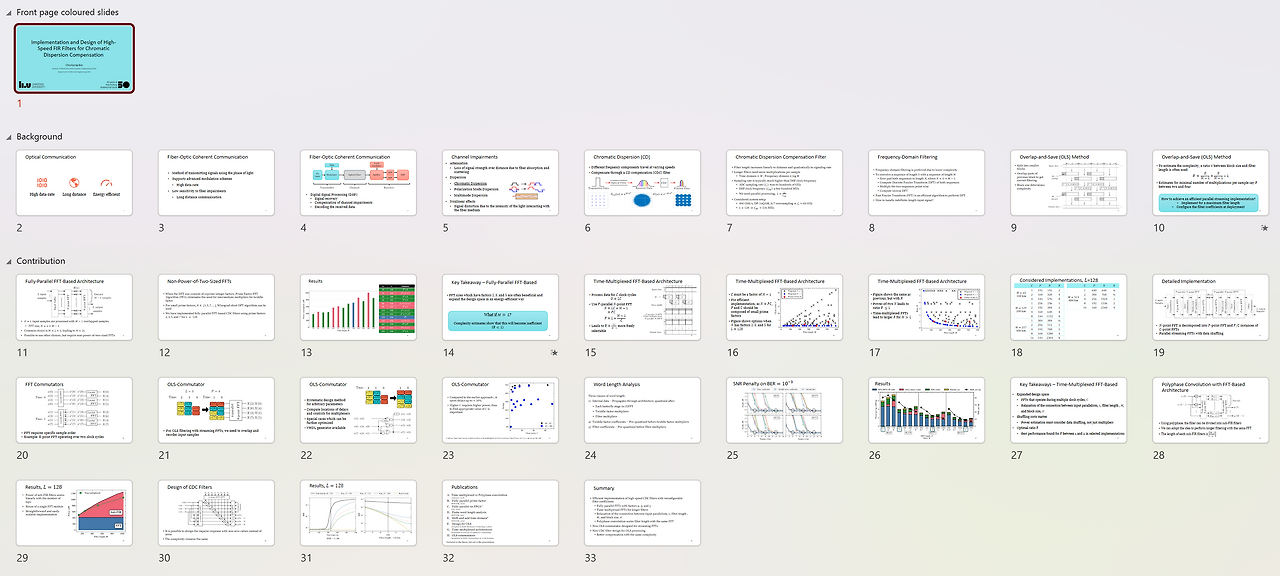Select the Design of CDC Filters slide
The width and height of the screenshot is (1280, 576).
tap(217, 513)
